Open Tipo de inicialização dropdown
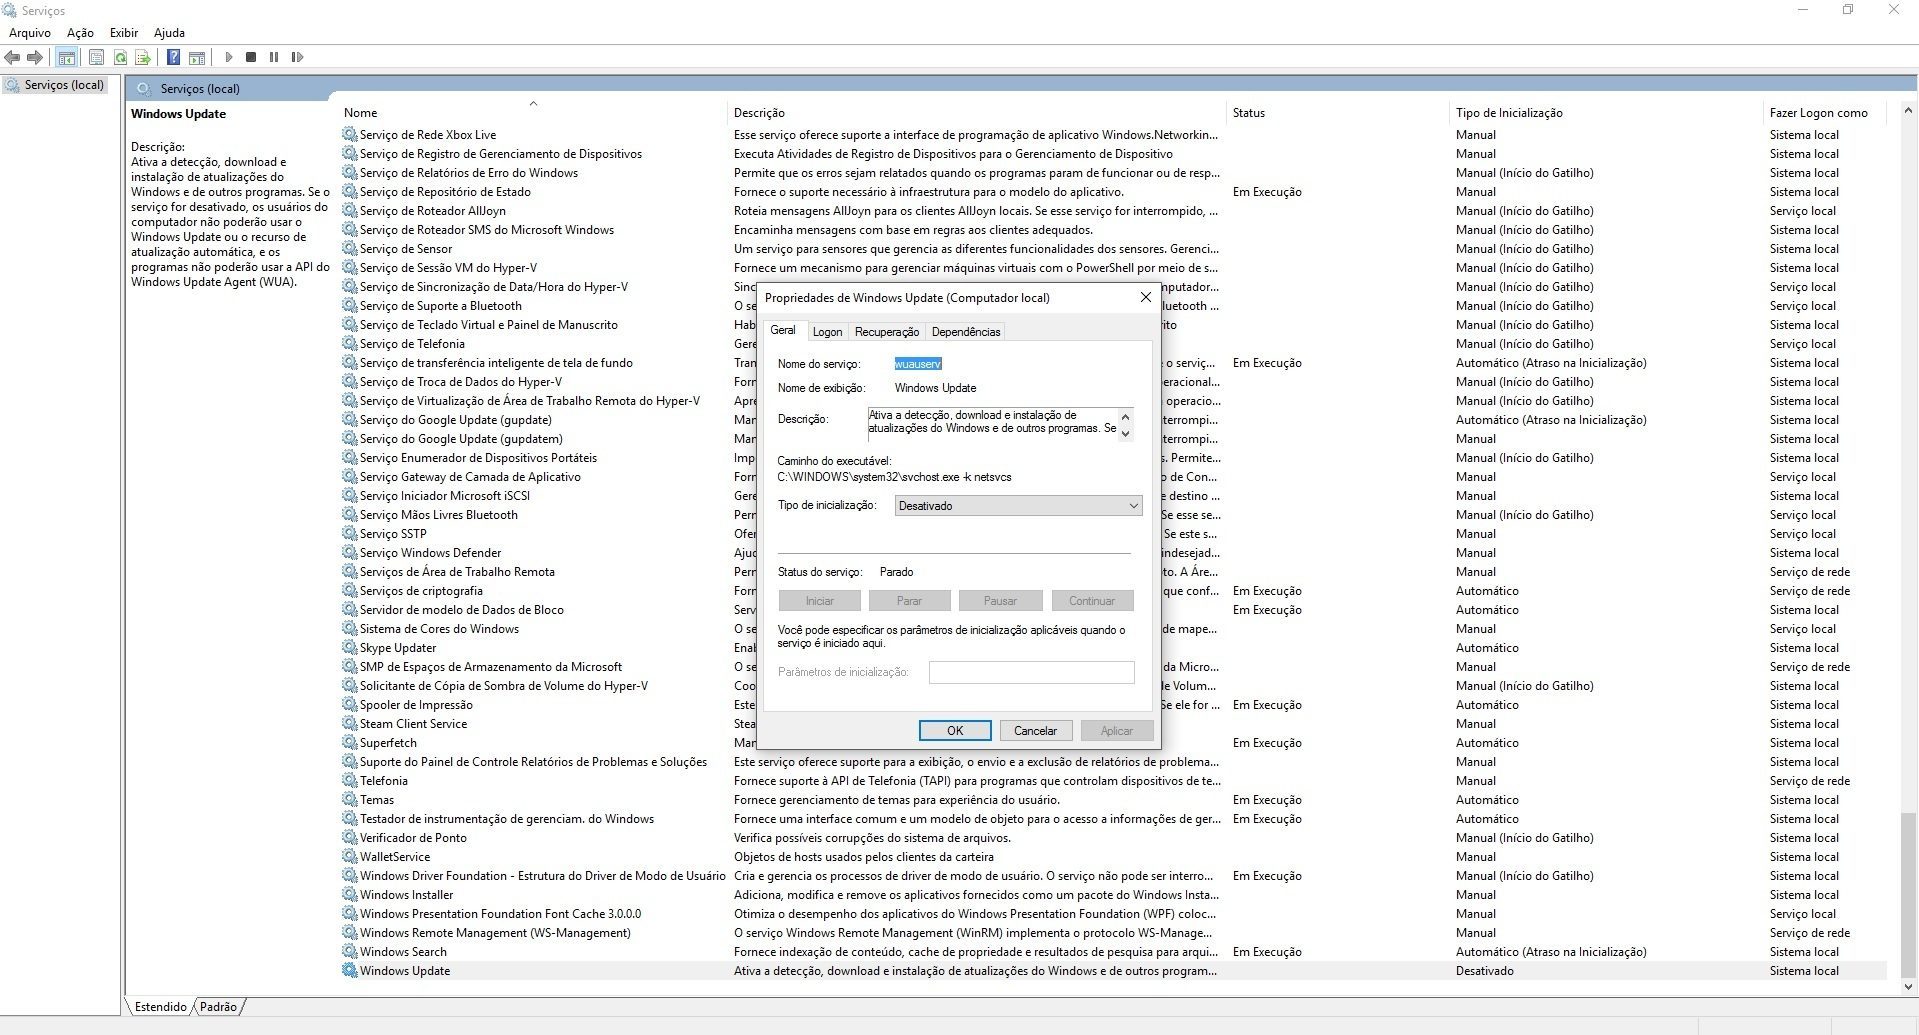This screenshot has width=1919, height=1035. tap(1018, 506)
